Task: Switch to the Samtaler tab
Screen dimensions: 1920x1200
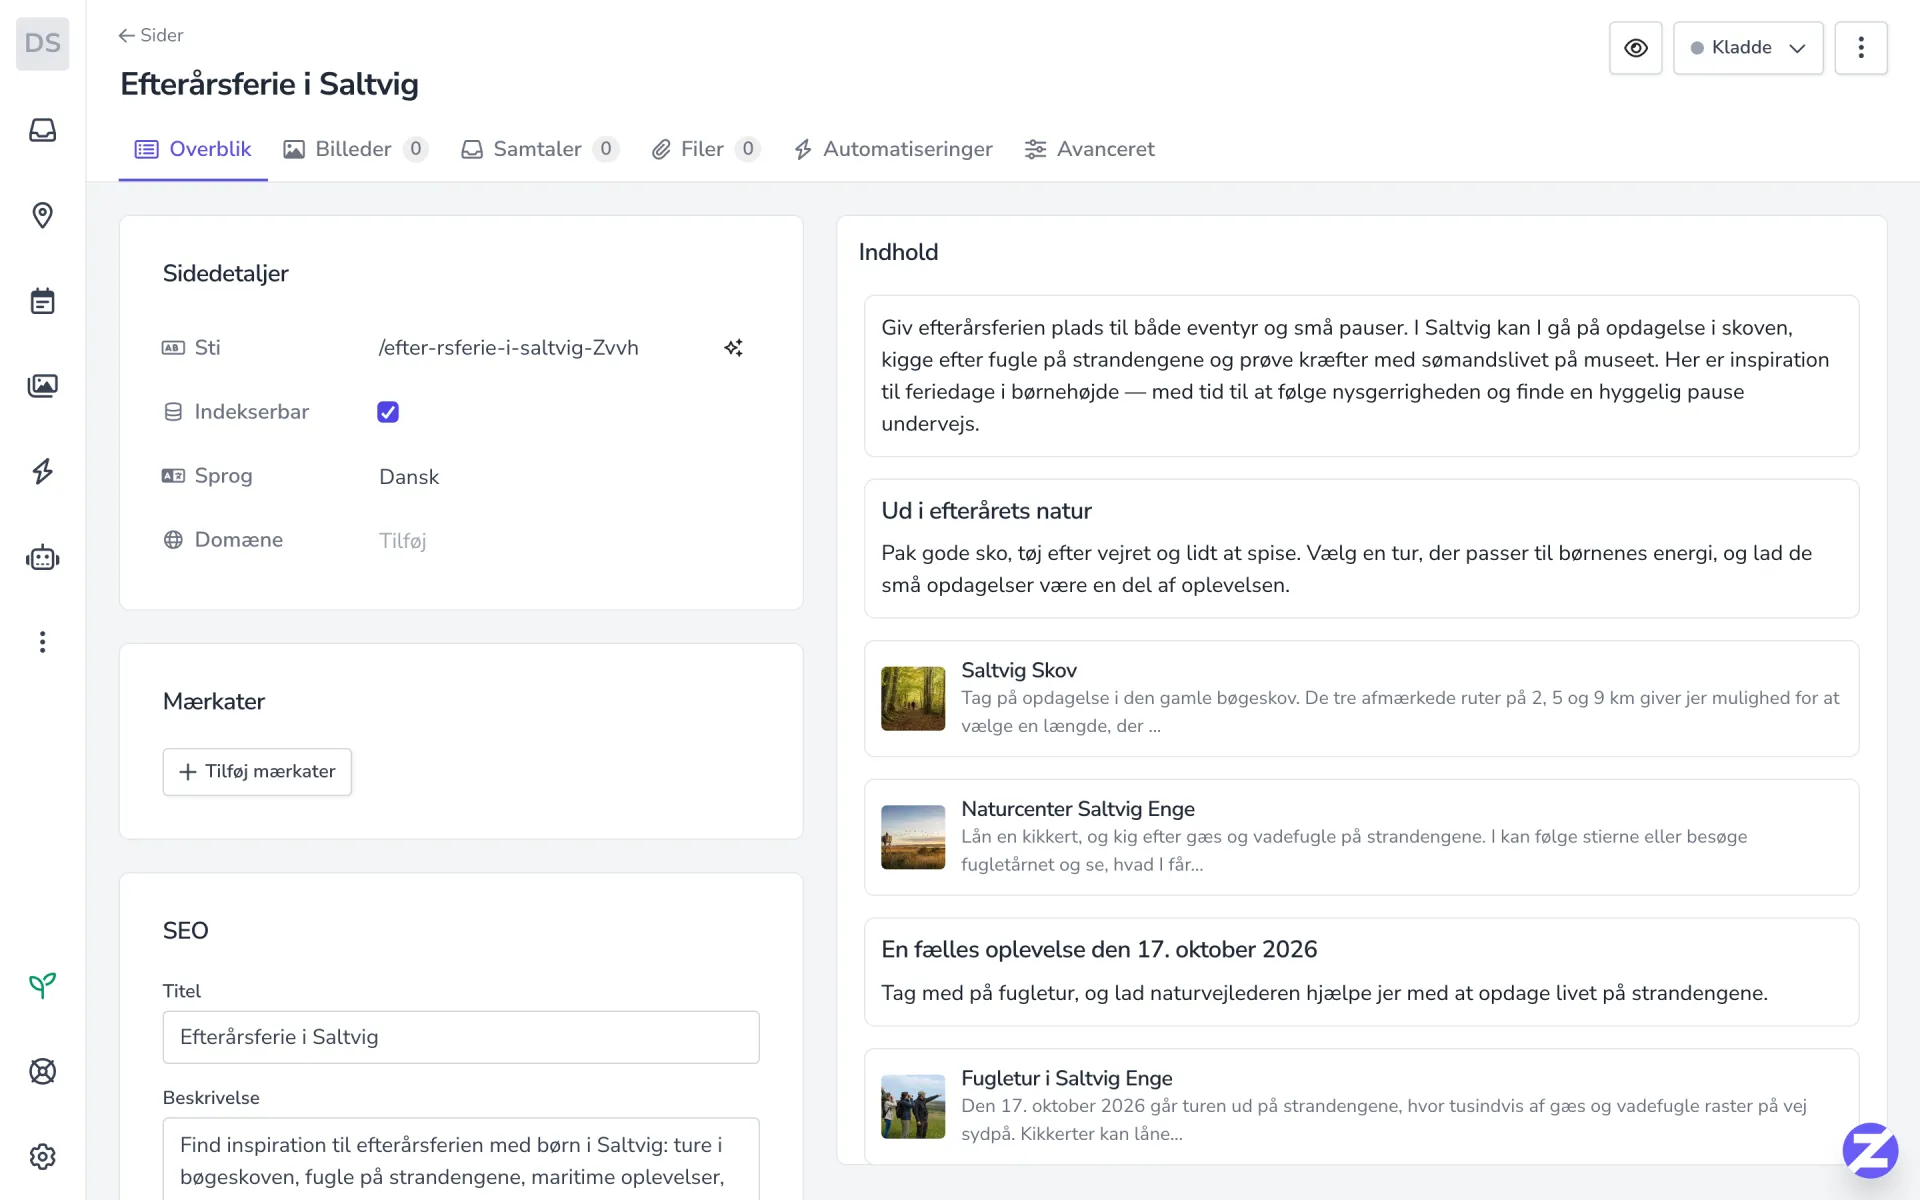Action: click(x=540, y=149)
